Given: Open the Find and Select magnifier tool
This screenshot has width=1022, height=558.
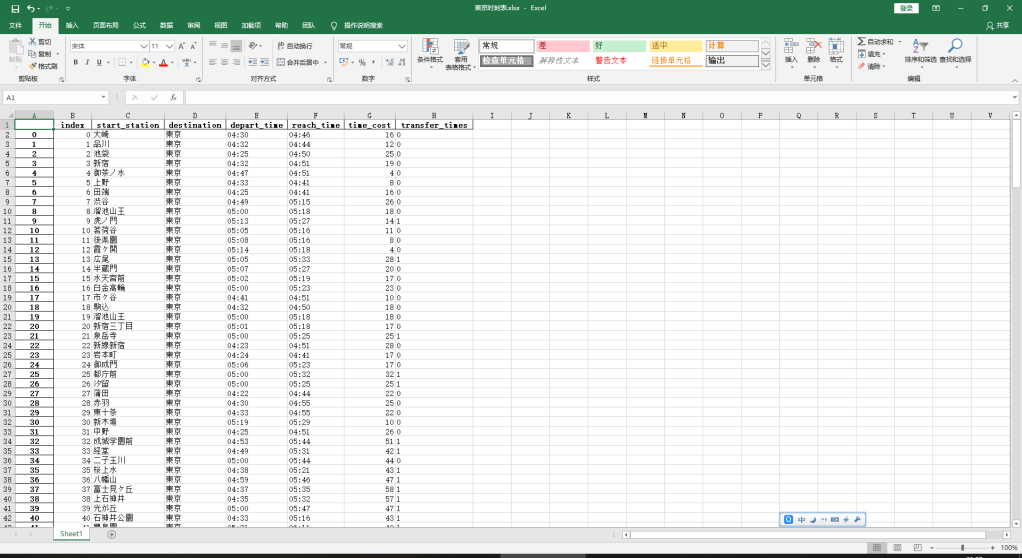Looking at the screenshot, I should coord(955,46).
